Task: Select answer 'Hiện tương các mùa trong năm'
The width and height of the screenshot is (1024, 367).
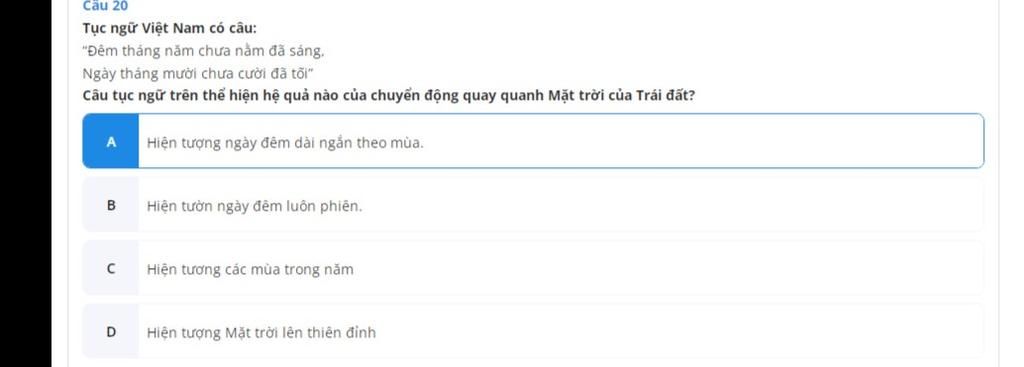Action: coord(250,269)
